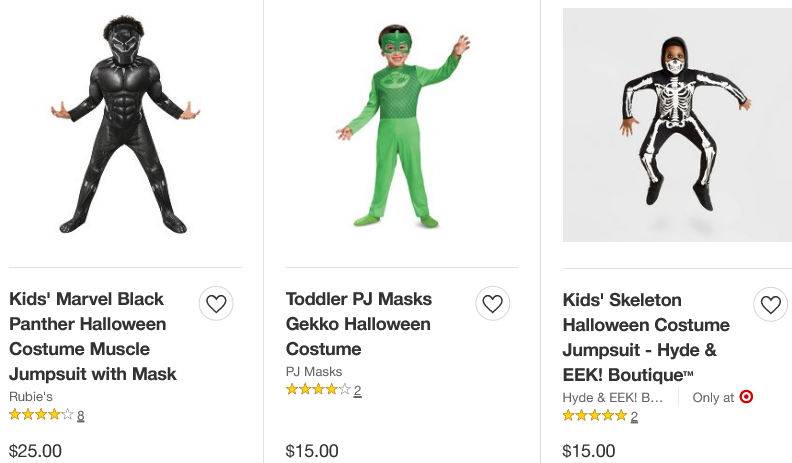Open Toddler PJ Masks Gekko costume title
The width and height of the screenshot is (792, 463).
pyautogui.click(x=358, y=323)
